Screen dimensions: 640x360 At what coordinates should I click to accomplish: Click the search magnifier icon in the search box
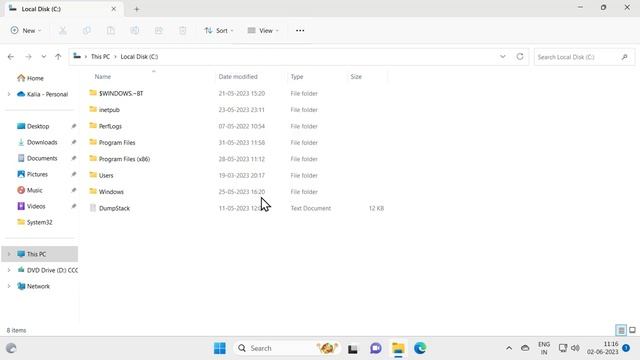pyautogui.click(x=624, y=57)
